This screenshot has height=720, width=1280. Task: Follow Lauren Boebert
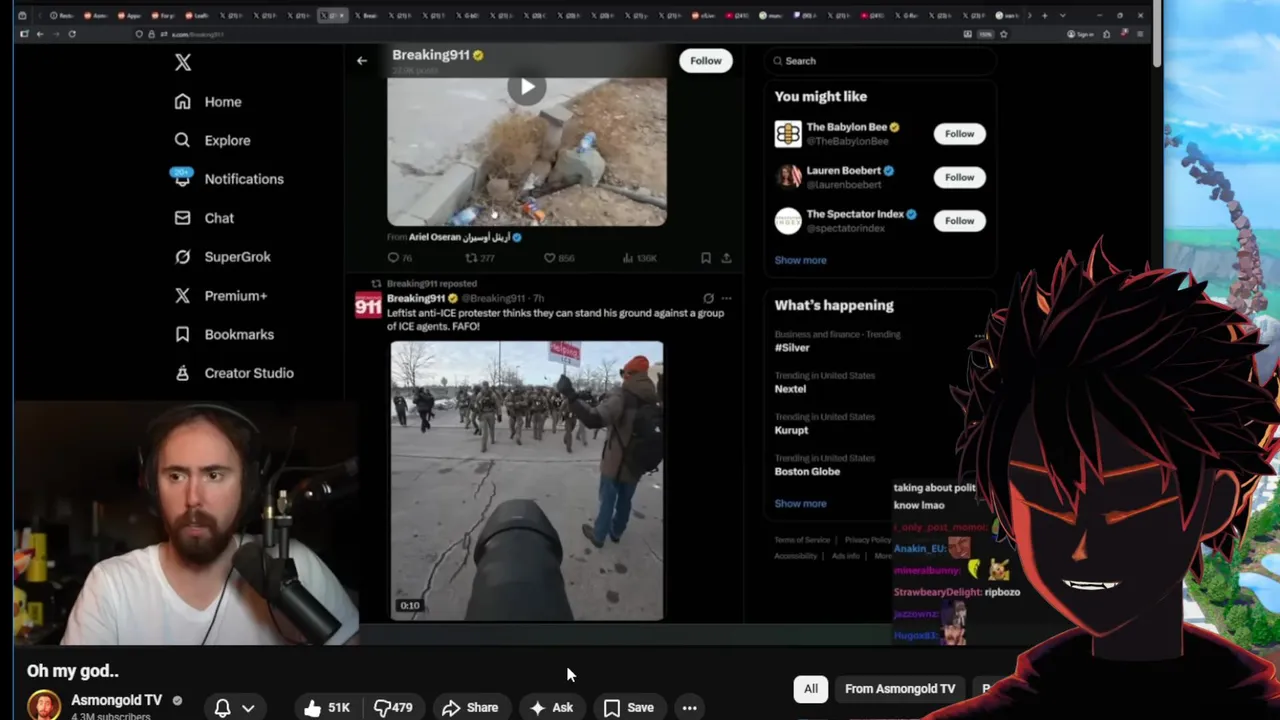point(959,177)
